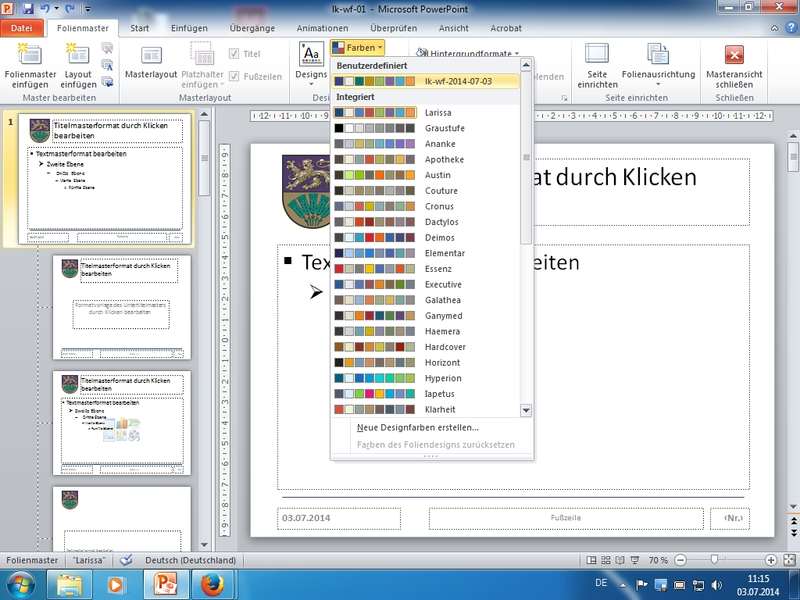Click Layout einfügen icon
Image resolution: width=800 pixels, height=600 pixels.
click(78, 57)
